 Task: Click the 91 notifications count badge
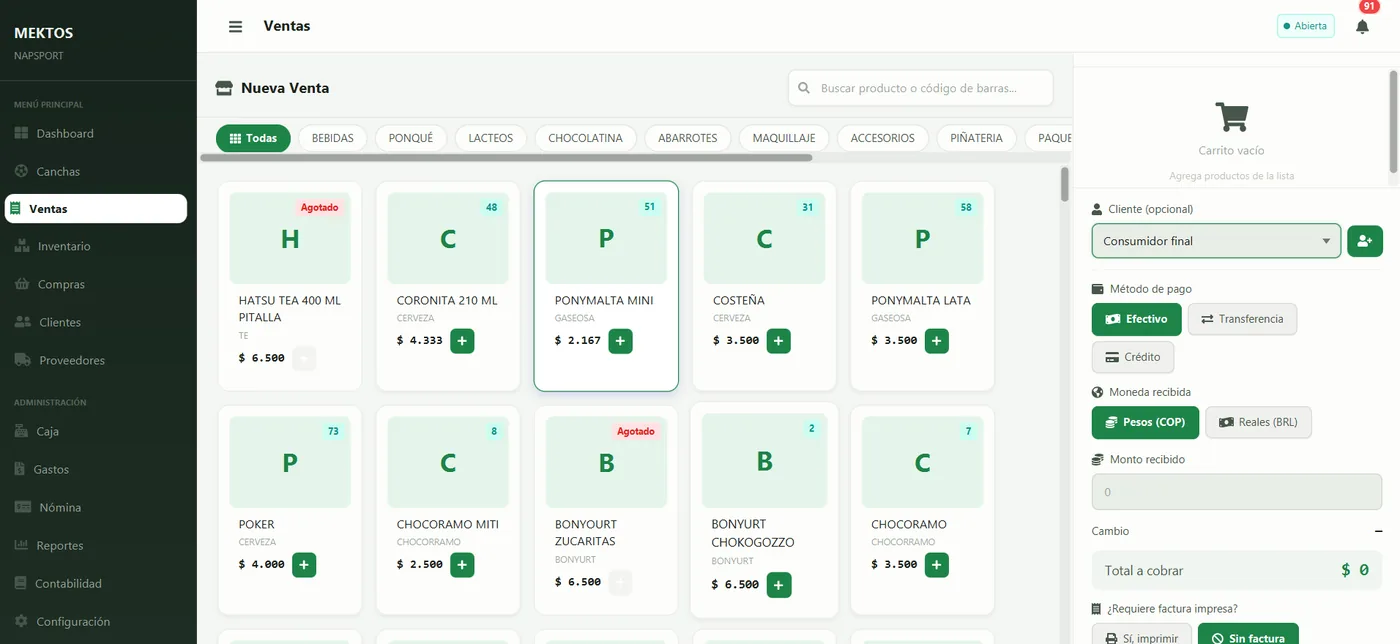[1369, 6]
